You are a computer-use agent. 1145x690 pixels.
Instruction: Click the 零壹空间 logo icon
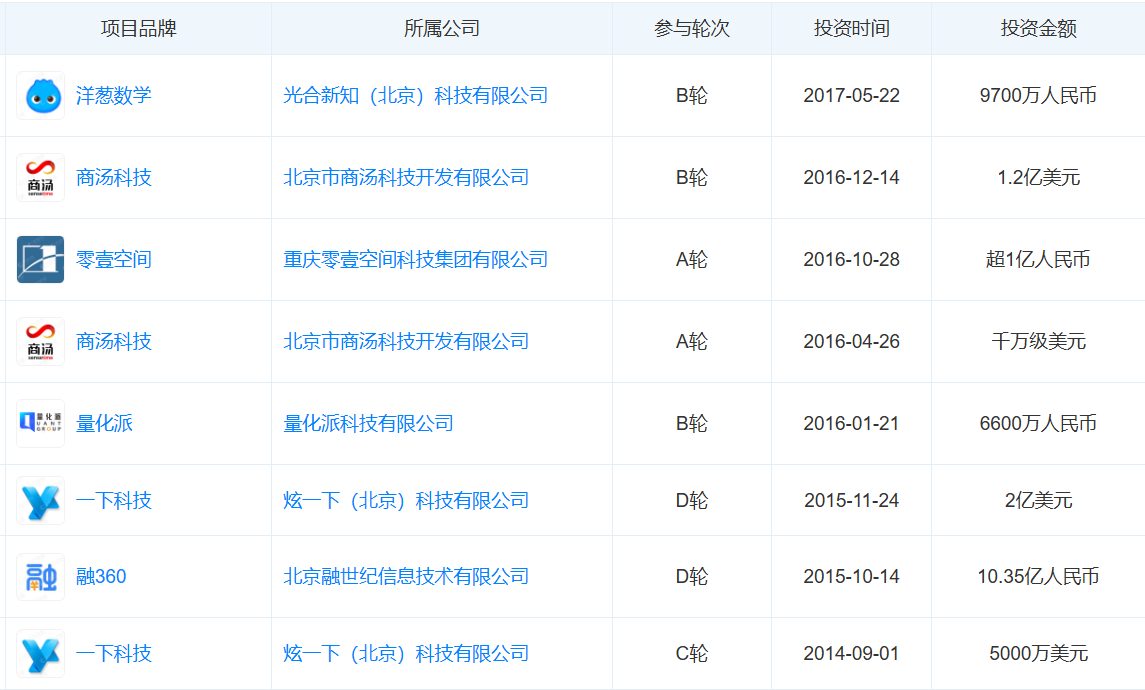click(40, 259)
